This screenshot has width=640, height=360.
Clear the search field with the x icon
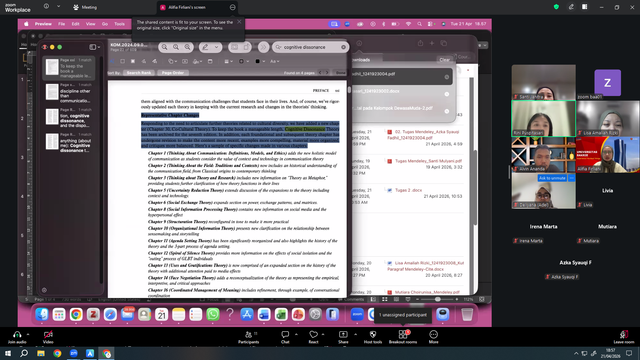point(343,47)
